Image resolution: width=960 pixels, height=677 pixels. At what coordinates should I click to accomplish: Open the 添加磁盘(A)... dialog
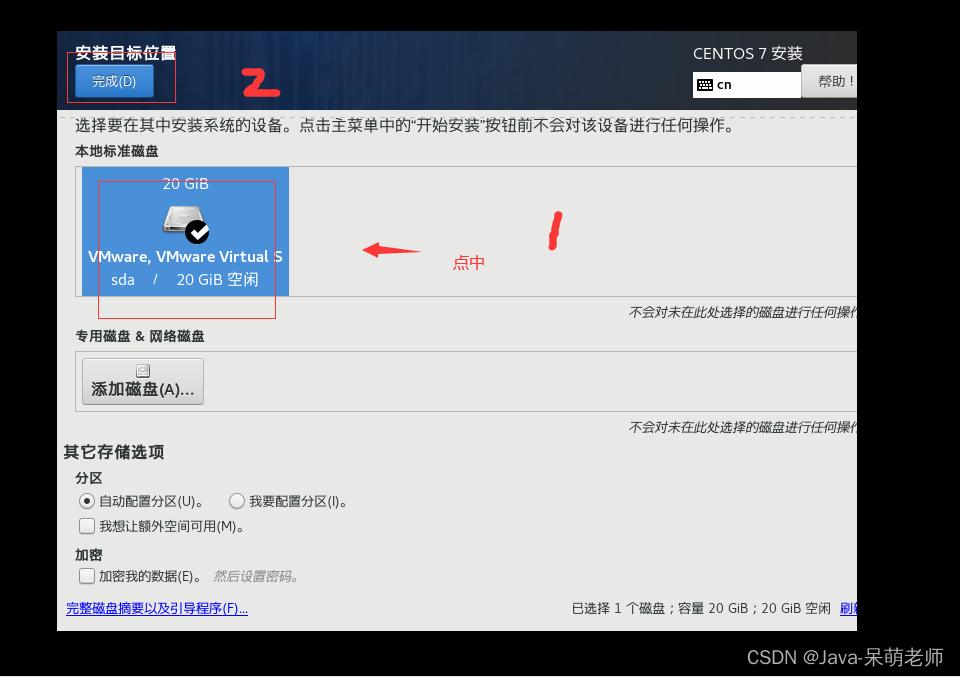click(142, 381)
